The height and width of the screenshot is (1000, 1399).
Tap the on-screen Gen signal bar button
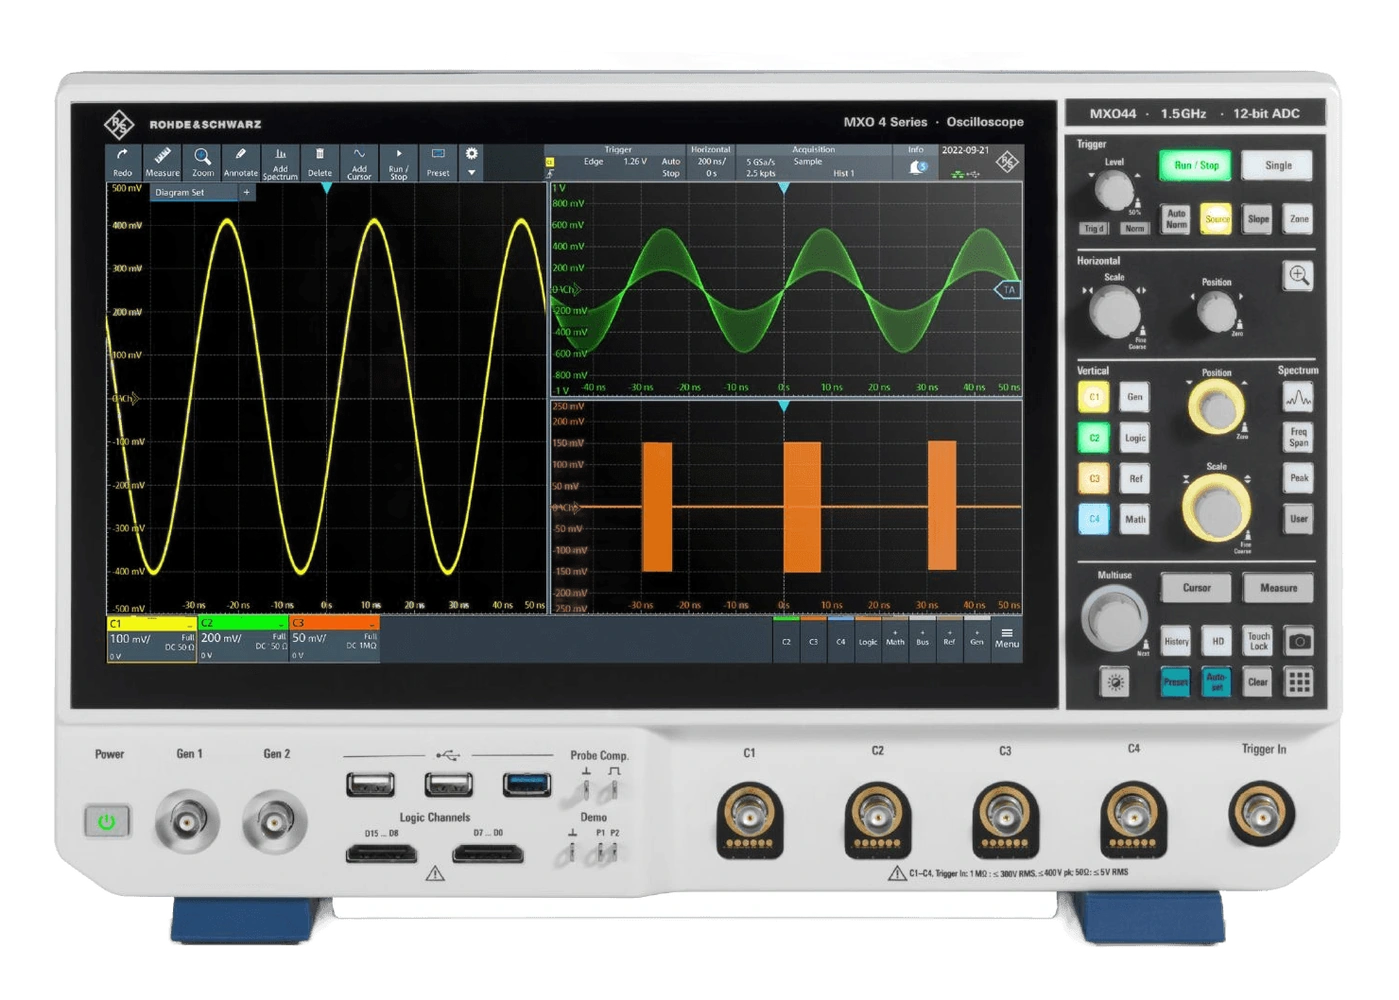click(976, 640)
